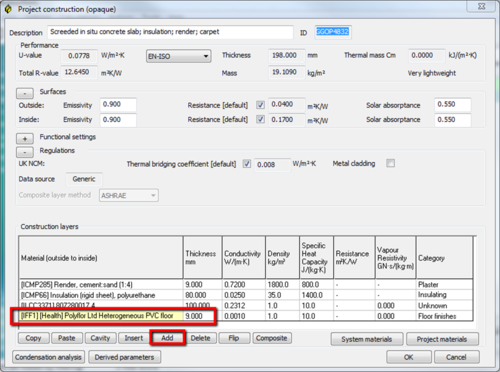Click the Category column header
500x372 pixels.
pyautogui.click(x=444, y=258)
